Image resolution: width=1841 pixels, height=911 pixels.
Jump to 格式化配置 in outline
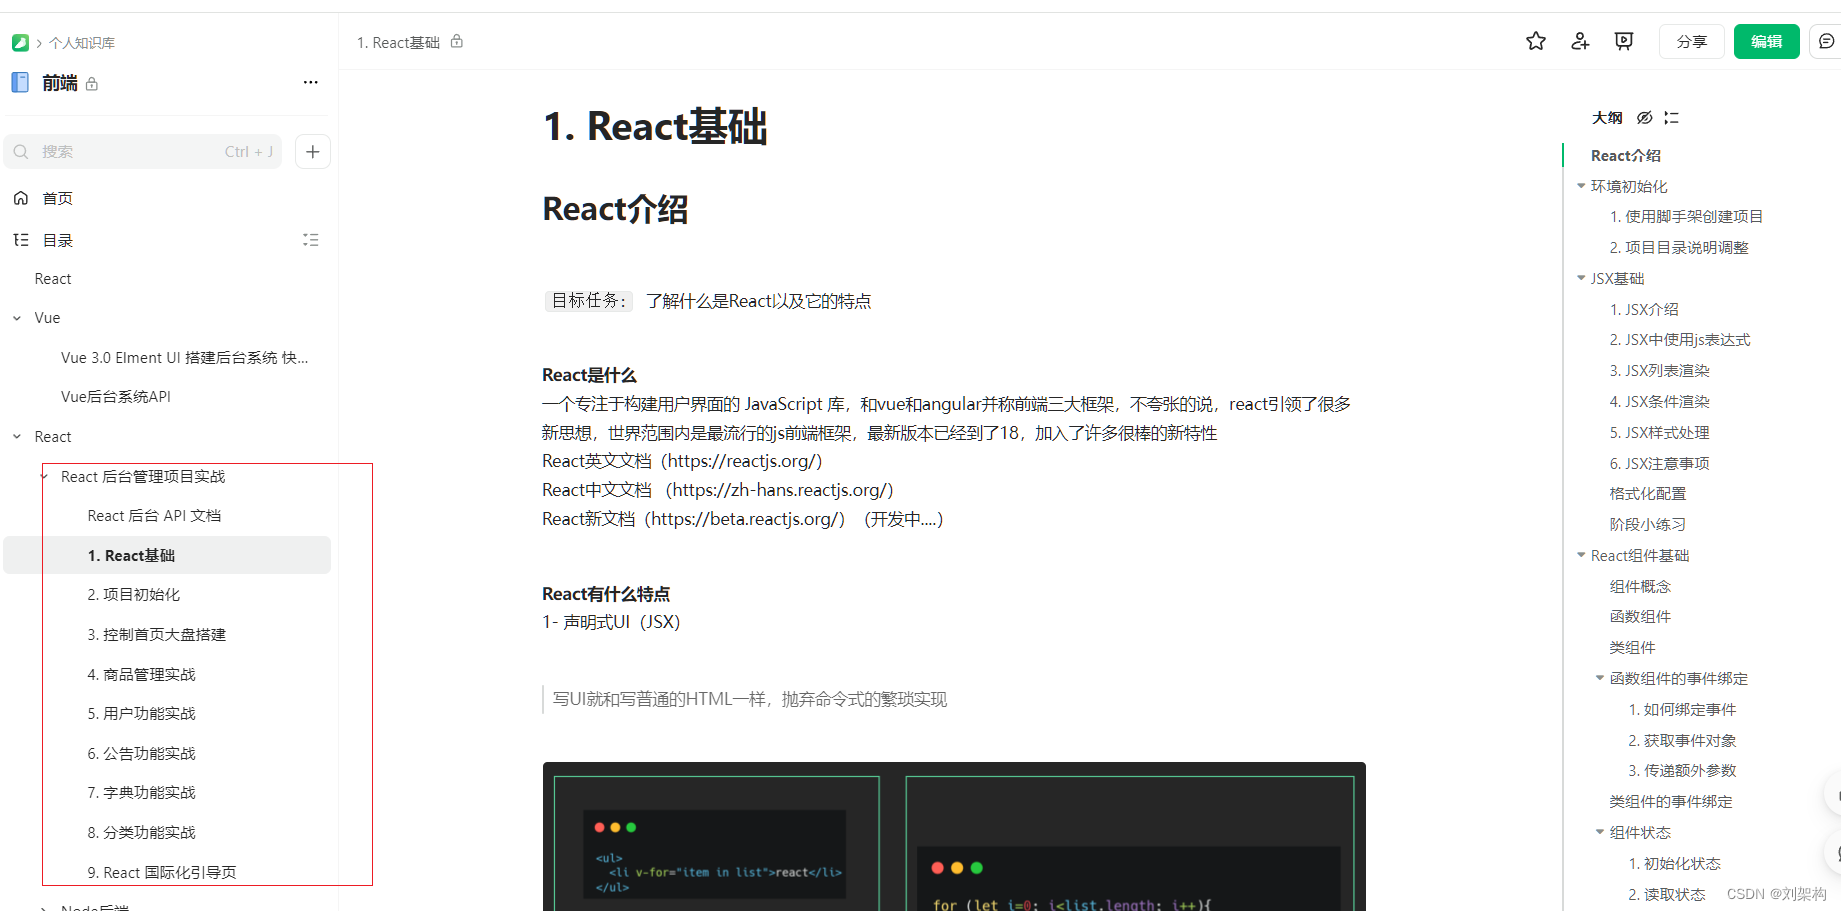[x=1647, y=494]
